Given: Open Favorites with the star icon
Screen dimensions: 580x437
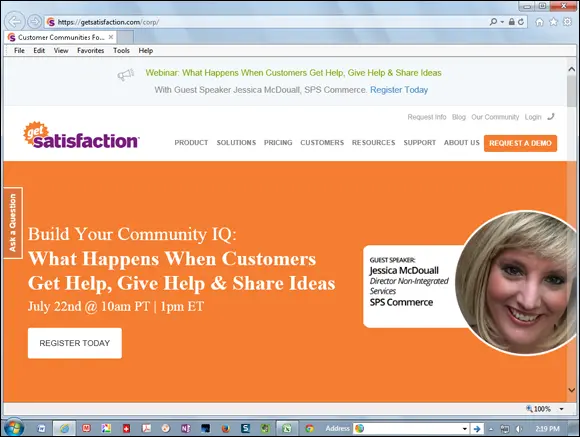Looking at the screenshot, I should pyautogui.click(x=553, y=22).
